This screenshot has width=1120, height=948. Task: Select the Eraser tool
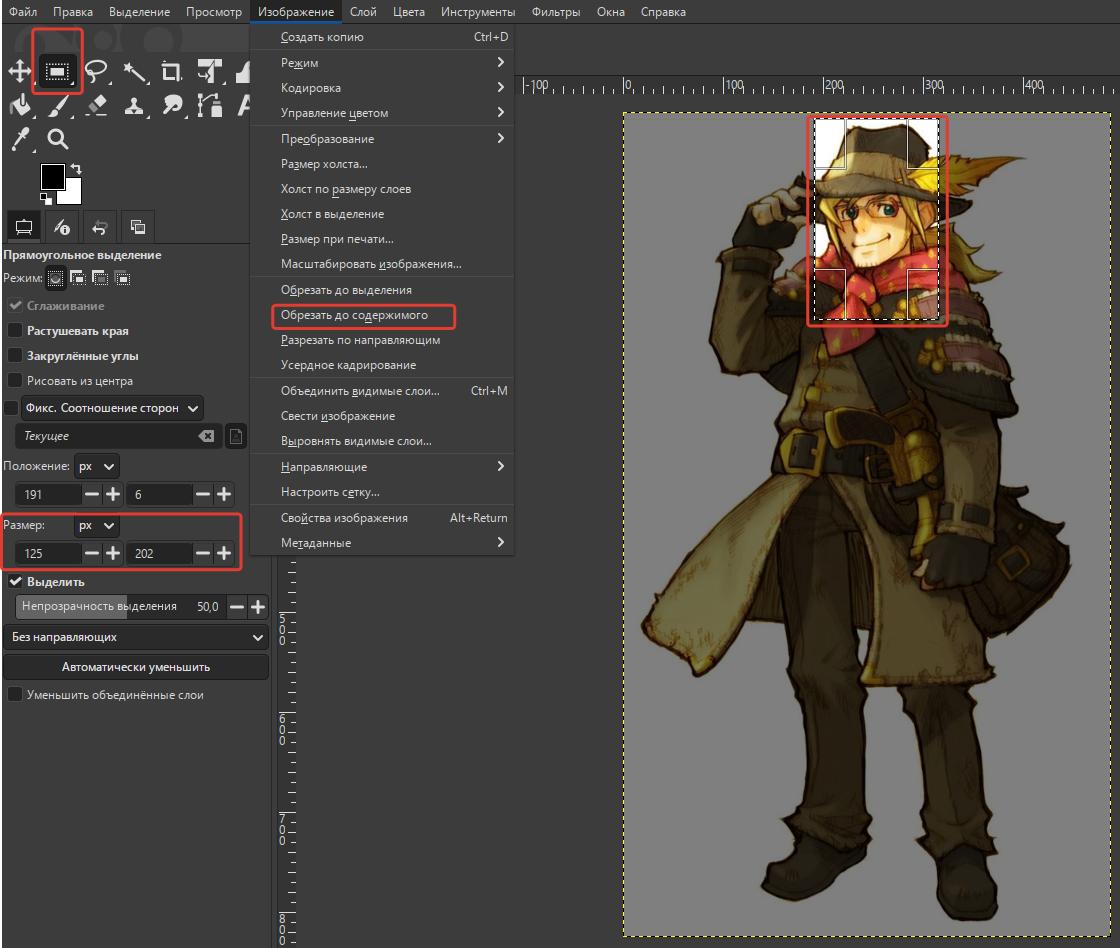click(x=96, y=106)
